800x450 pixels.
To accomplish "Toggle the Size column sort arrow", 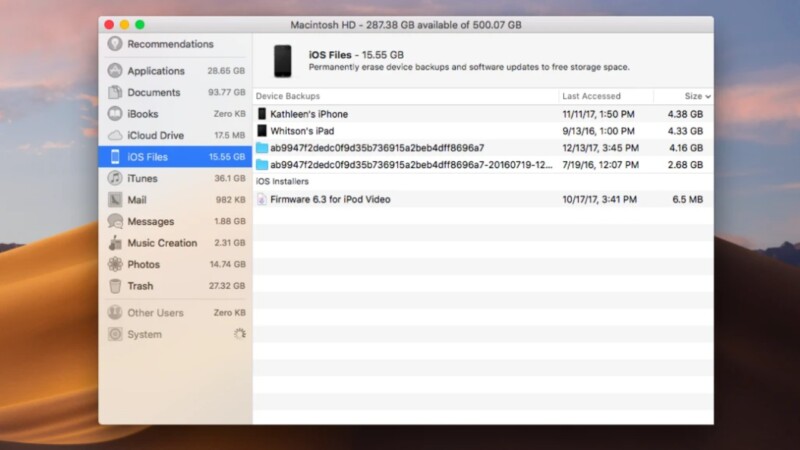I will click(x=708, y=96).
